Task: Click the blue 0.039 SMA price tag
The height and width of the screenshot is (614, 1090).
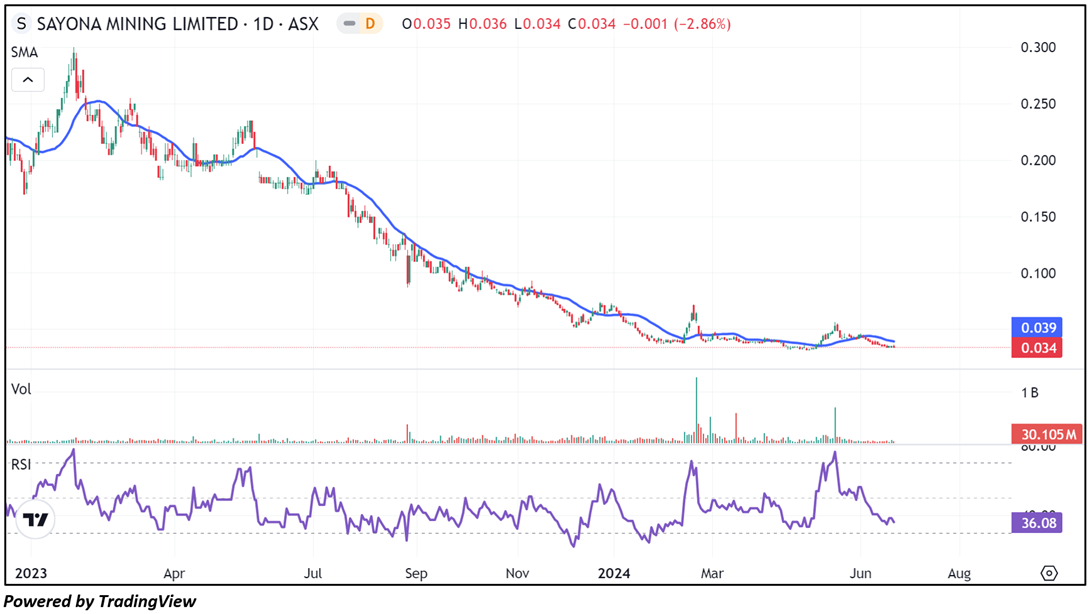Action: tap(1037, 328)
